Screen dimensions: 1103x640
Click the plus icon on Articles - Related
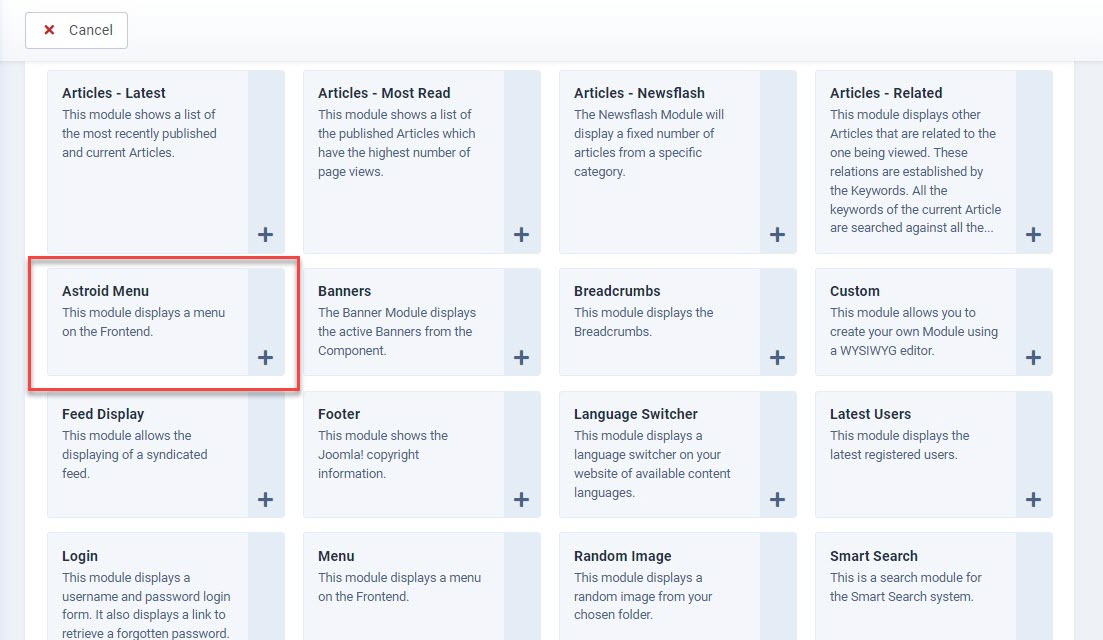[1033, 235]
